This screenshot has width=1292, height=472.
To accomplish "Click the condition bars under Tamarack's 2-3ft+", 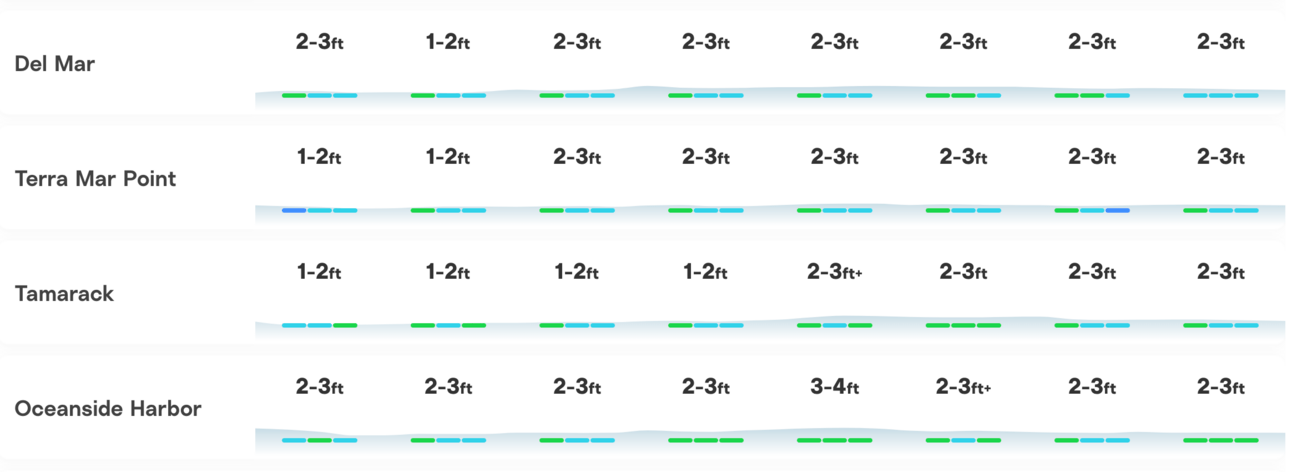I will (x=834, y=325).
